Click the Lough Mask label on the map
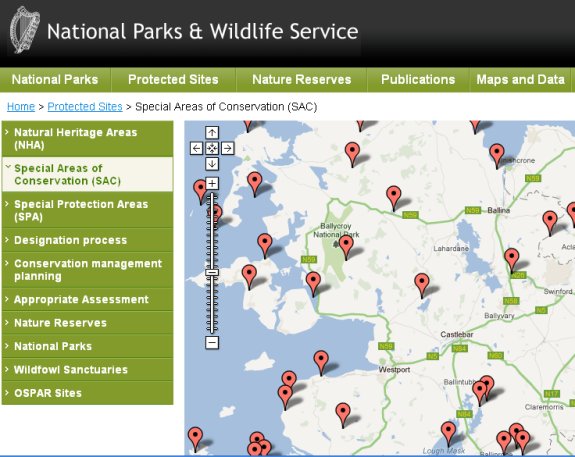 (444, 451)
